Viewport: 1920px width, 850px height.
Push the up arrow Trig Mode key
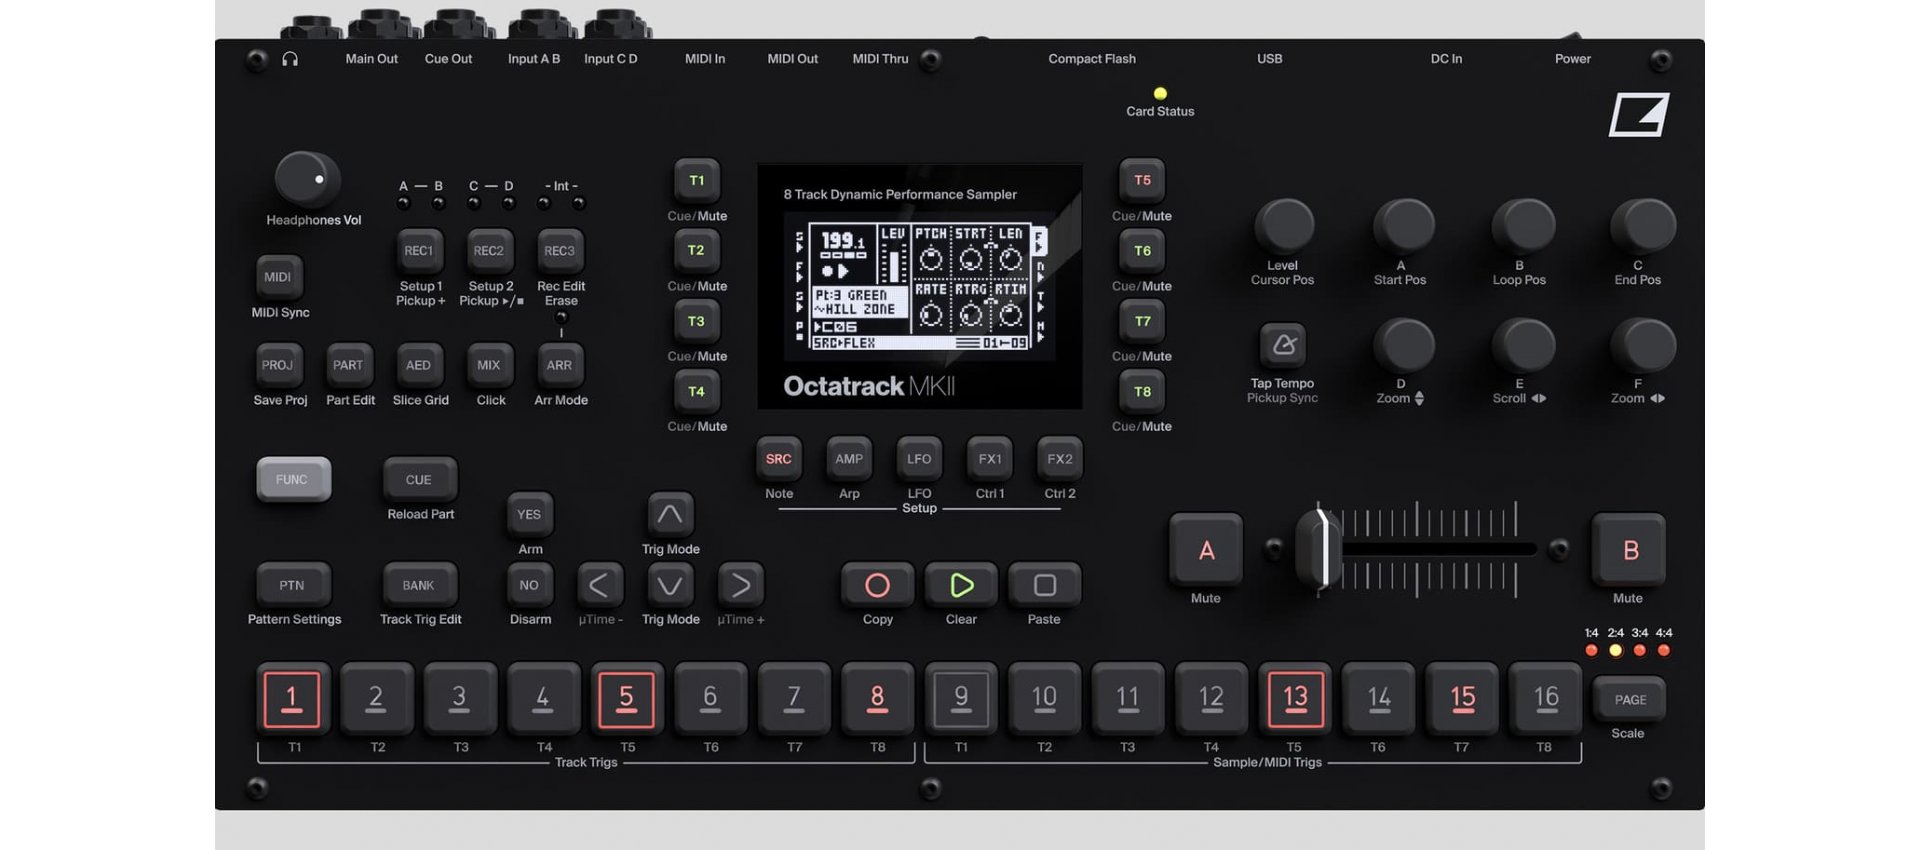point(670,515)
